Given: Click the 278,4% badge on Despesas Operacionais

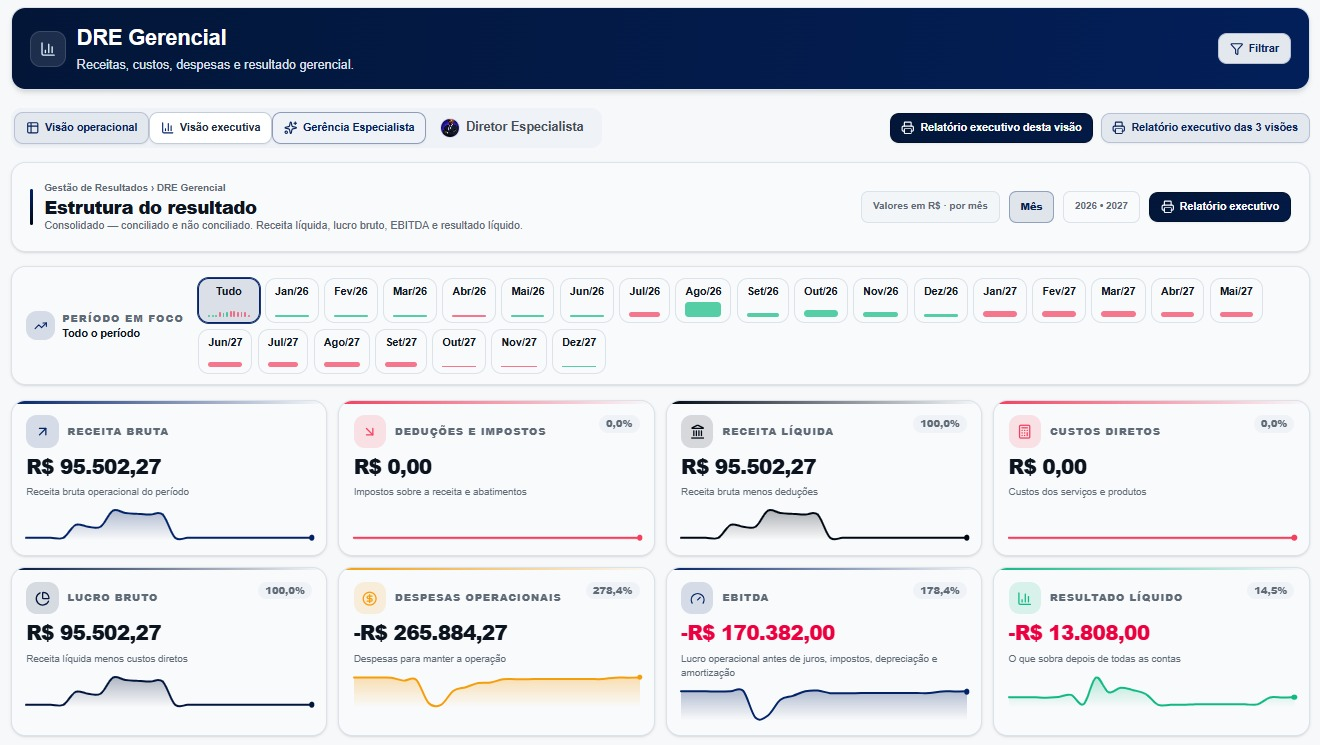Looking at the screenshot, I should pyautogui.click(x=612, y=591).
